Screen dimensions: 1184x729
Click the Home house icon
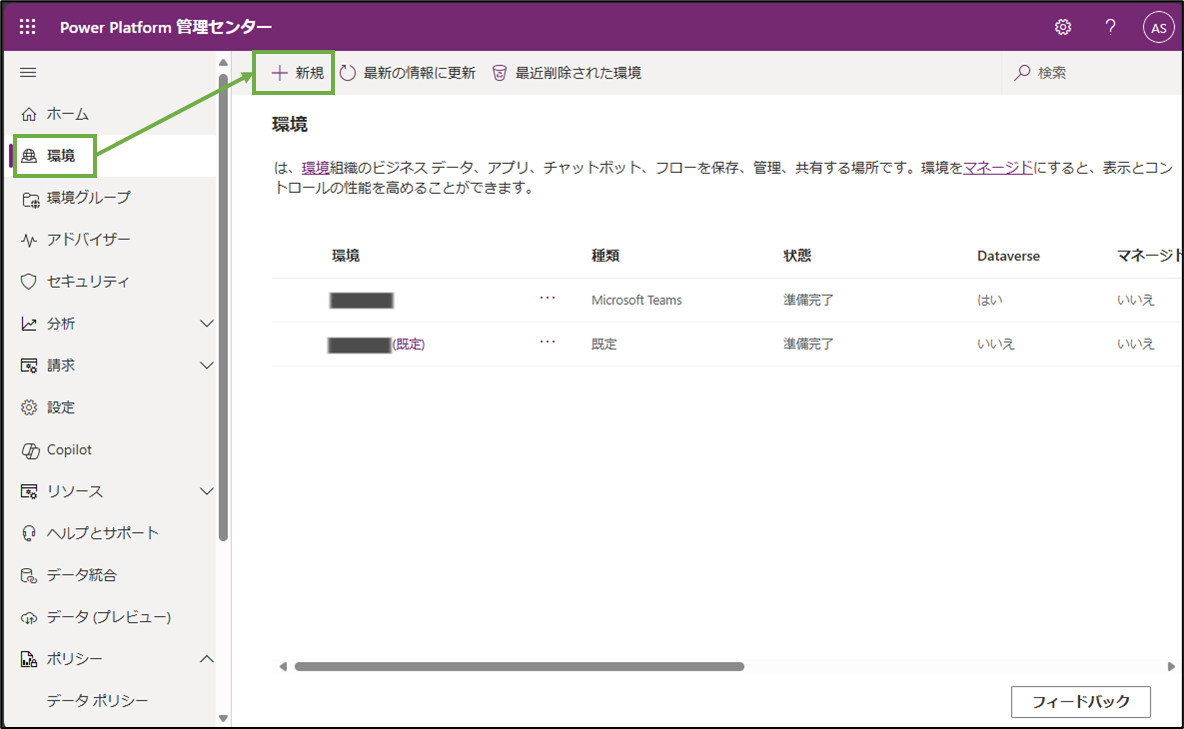tap(29, 114)
